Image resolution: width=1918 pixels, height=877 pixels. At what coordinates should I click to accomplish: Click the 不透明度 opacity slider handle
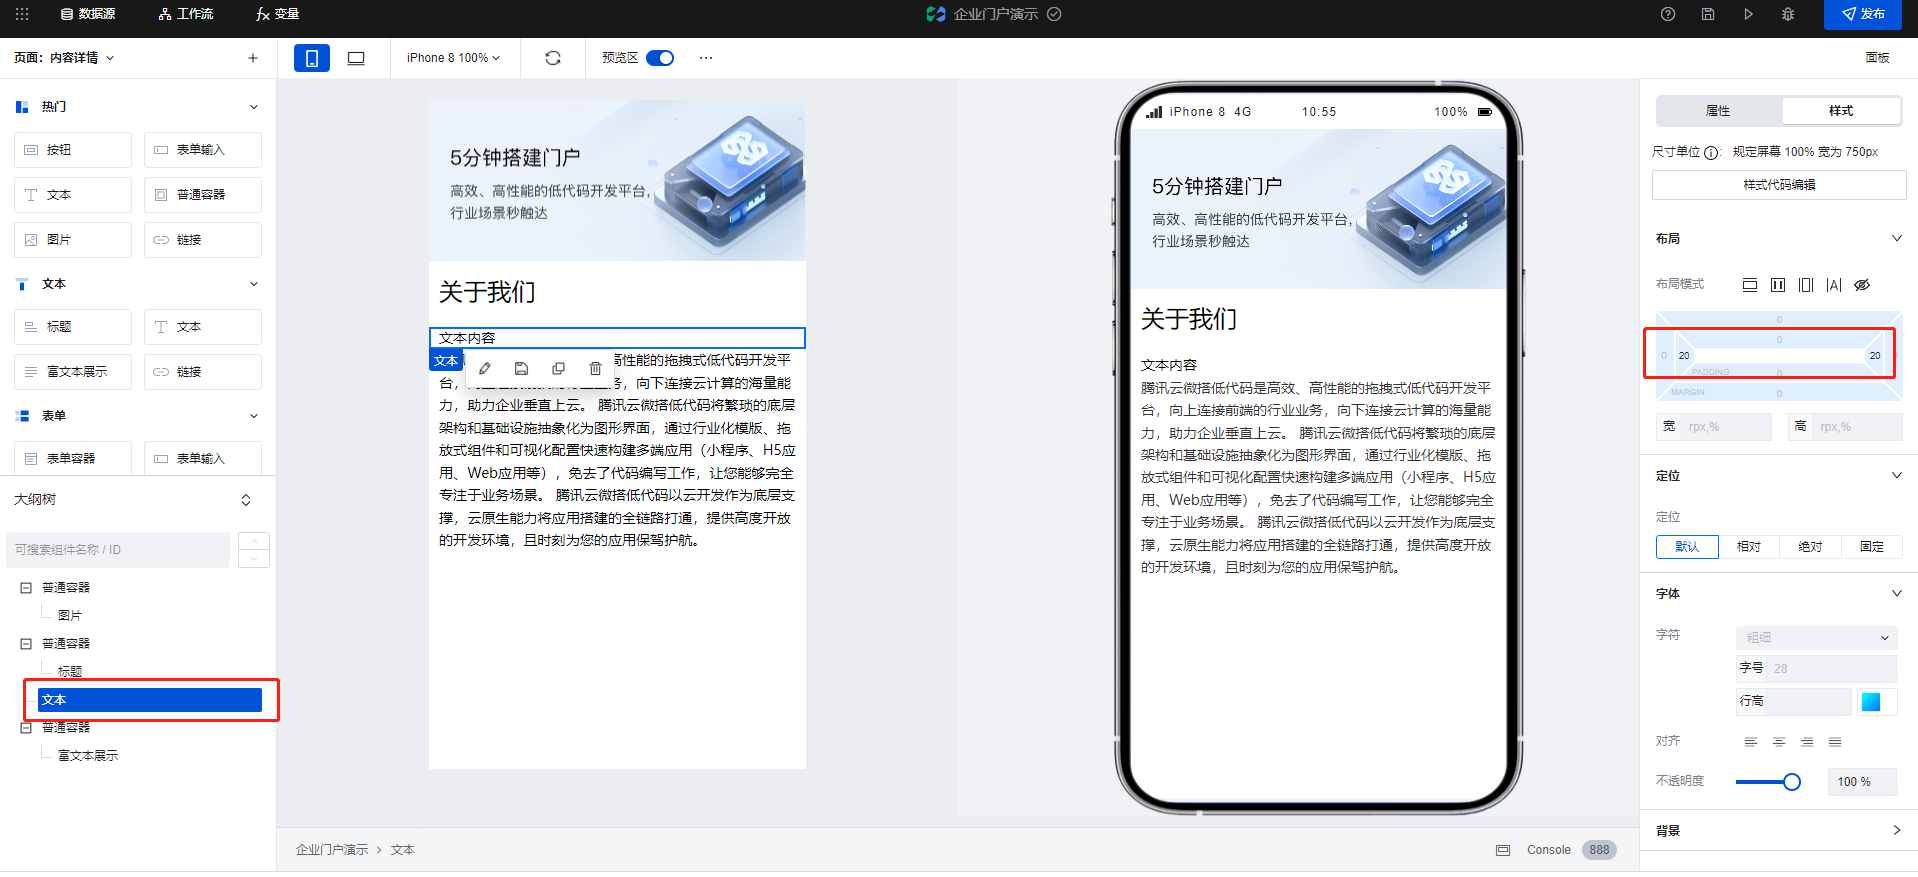point(1792,782)
